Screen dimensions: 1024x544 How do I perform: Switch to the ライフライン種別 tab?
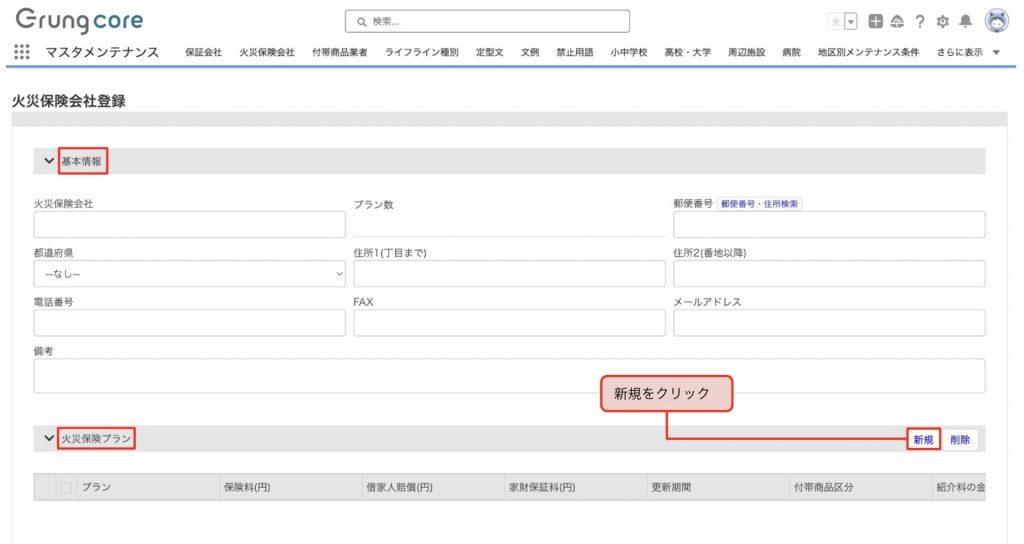(421, 52)
